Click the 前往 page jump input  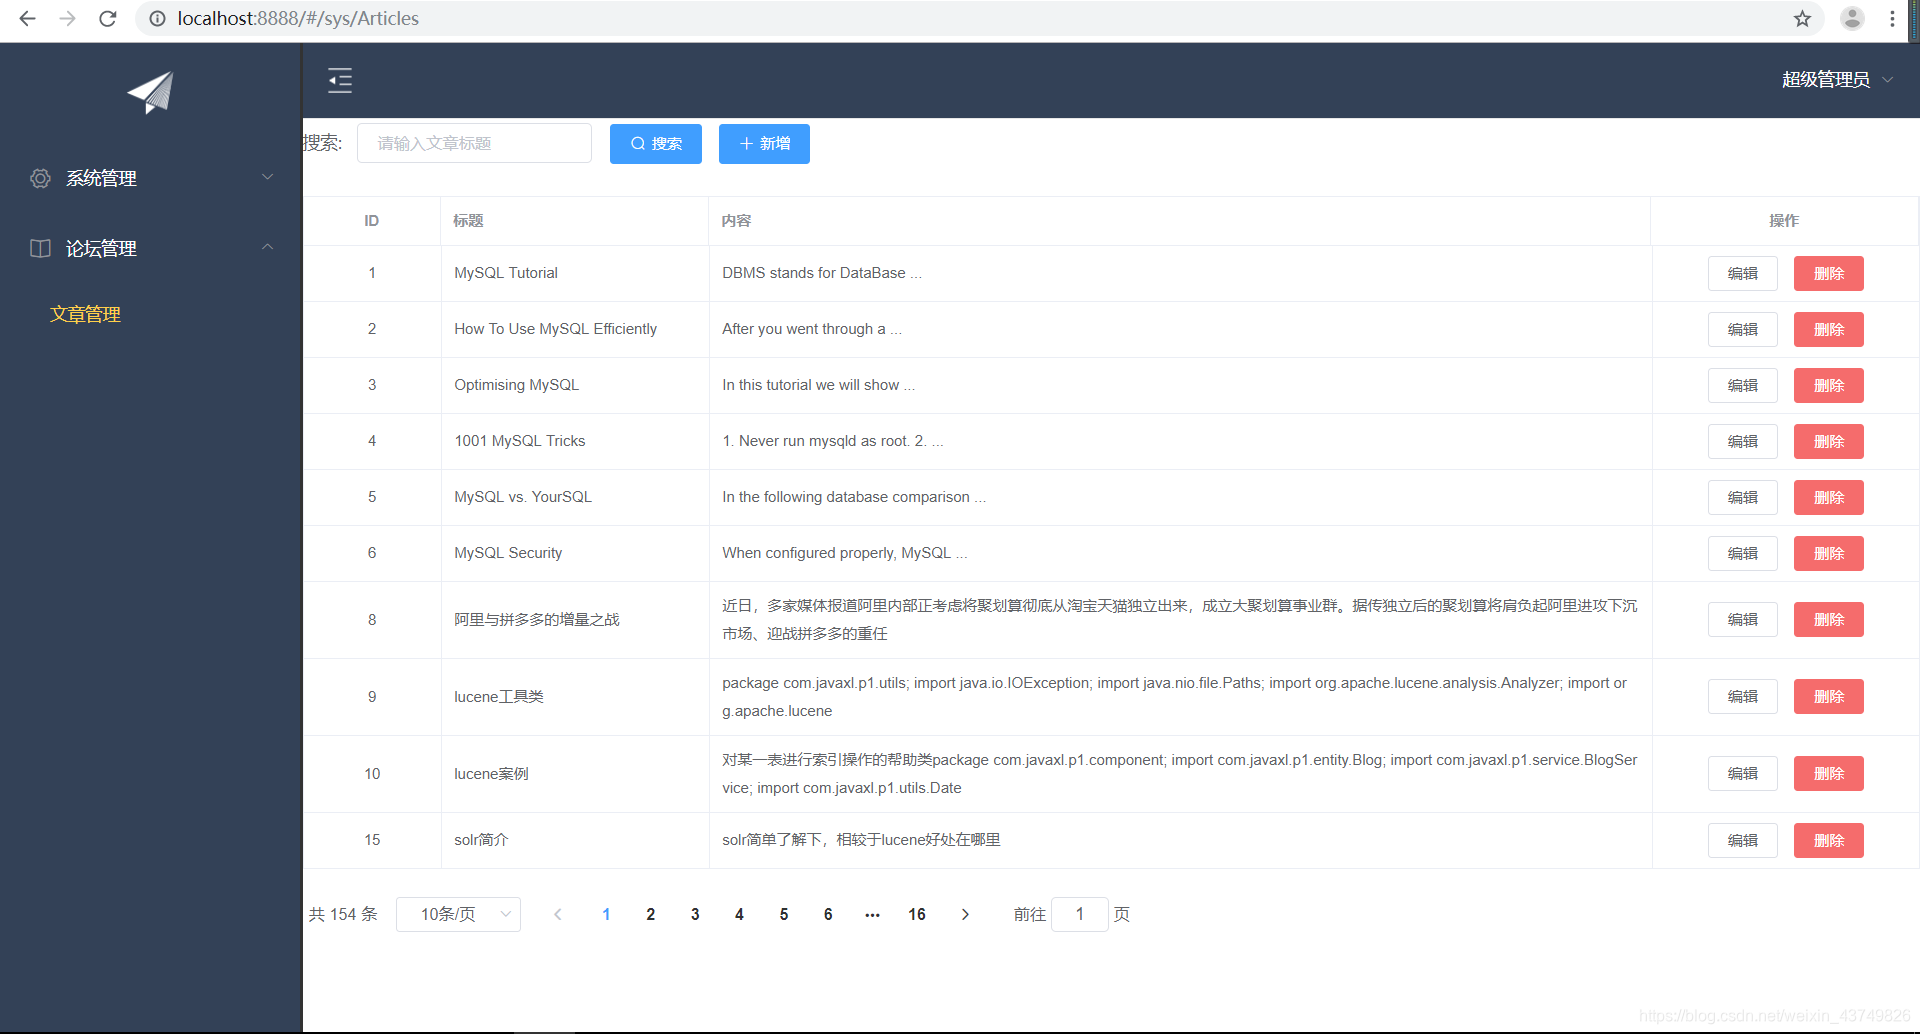pyautogui.click(x=1080, y=914)
